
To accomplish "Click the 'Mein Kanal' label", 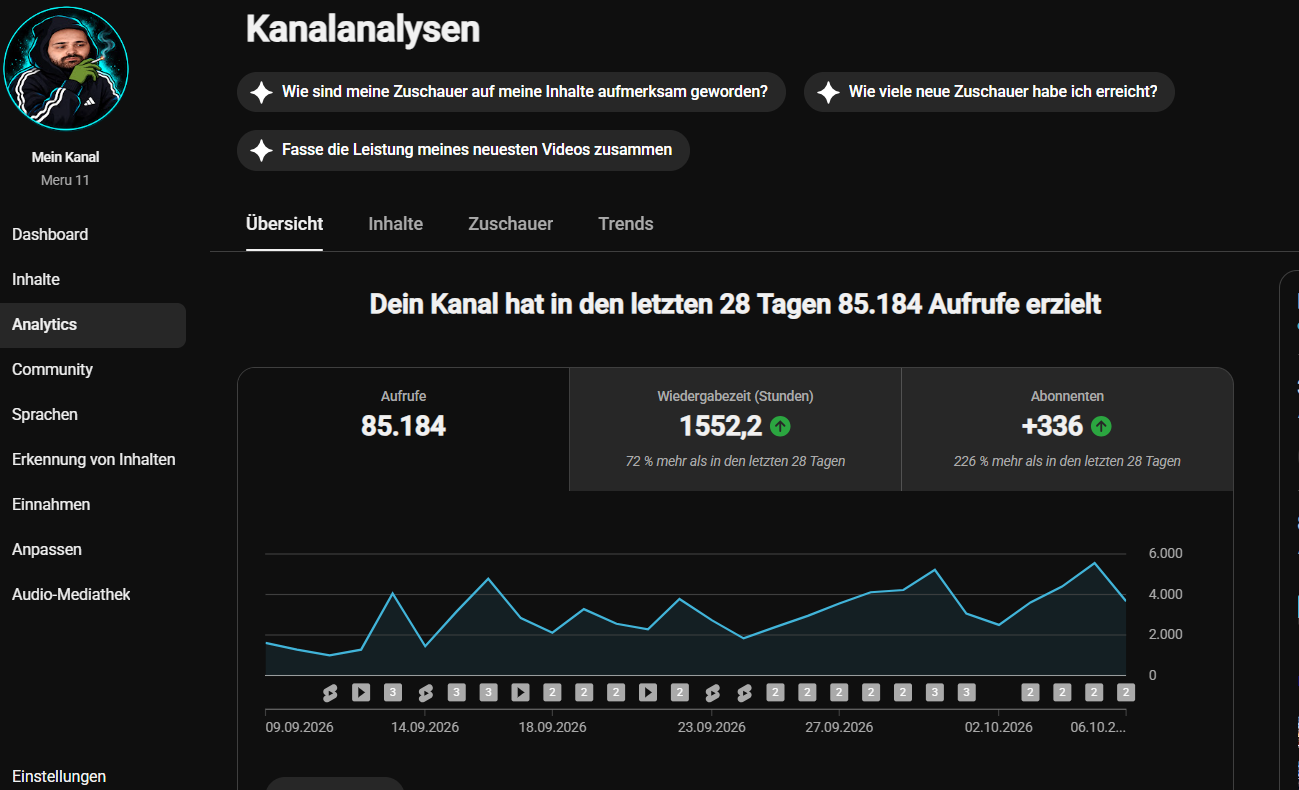I will [65, 157].
